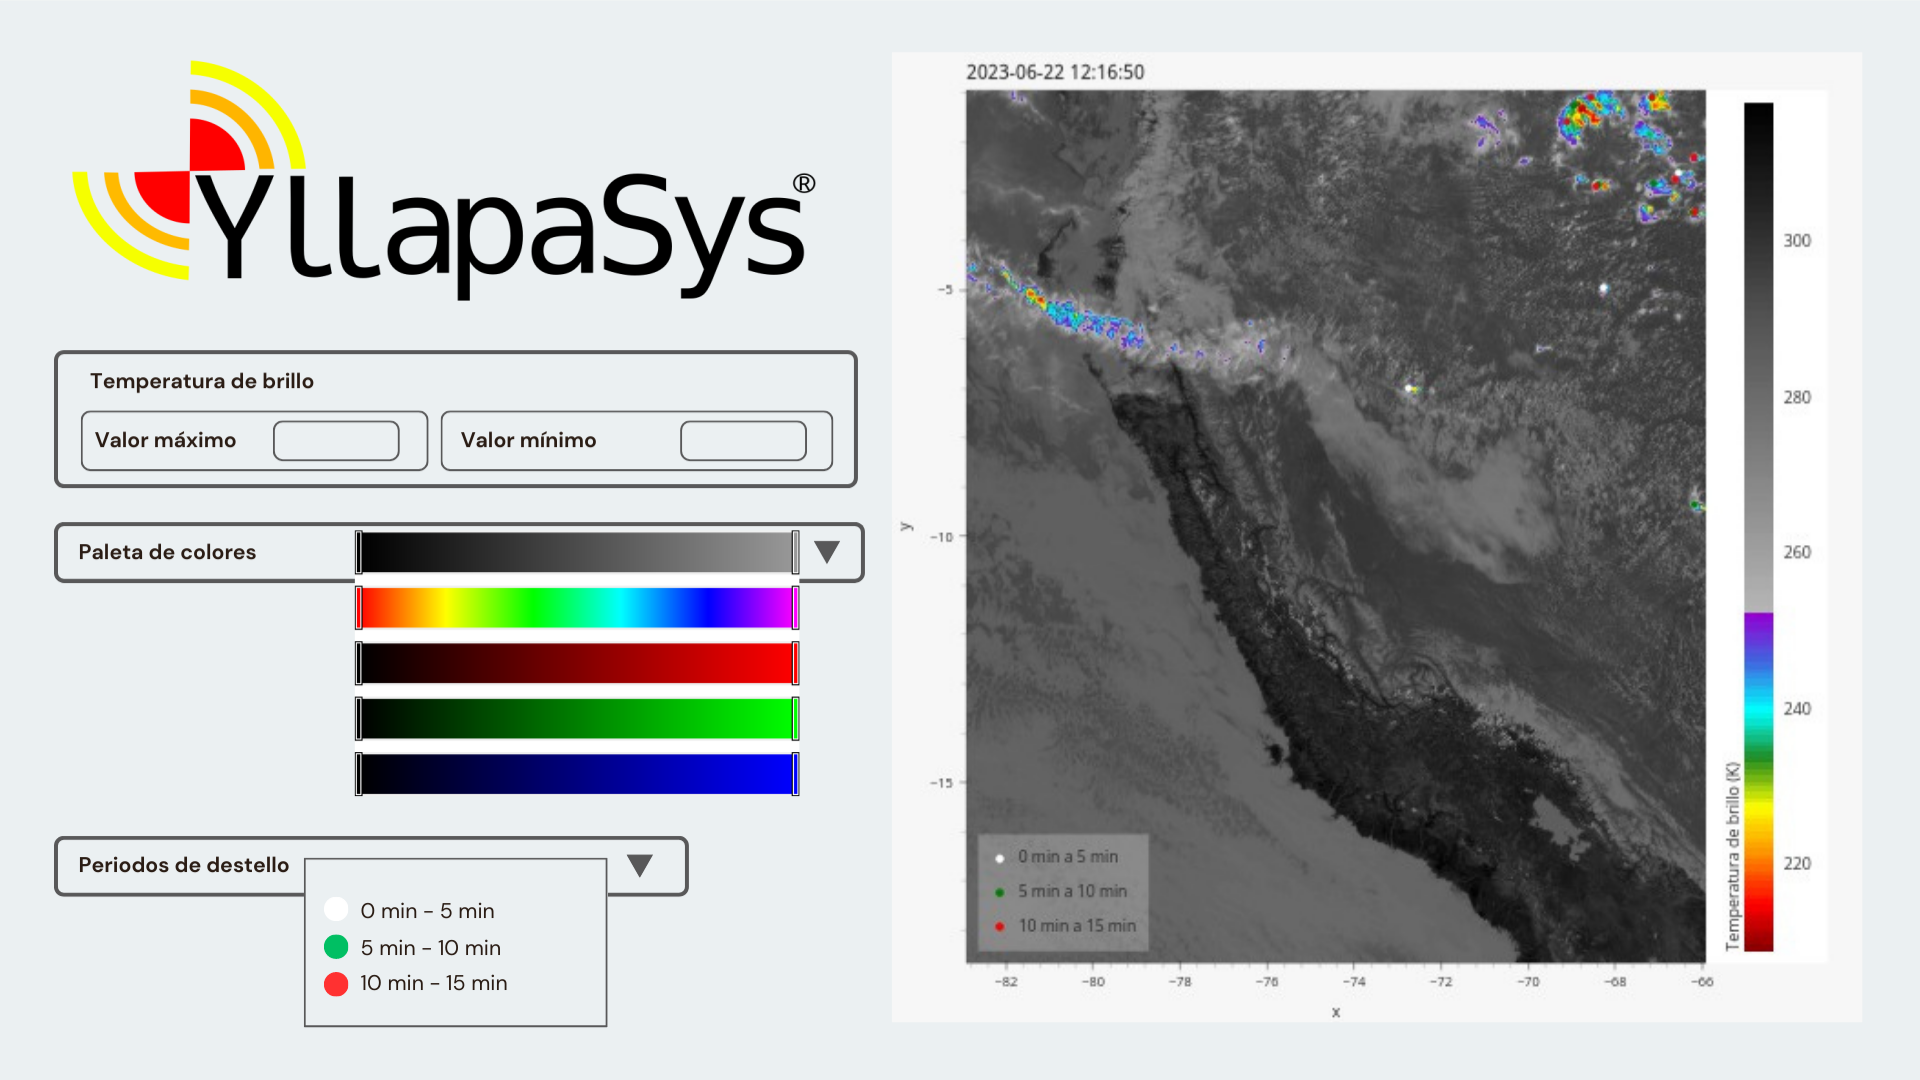The image size is (1920, 1080).
Task: Click the Valor máximo input box
Action: pos(336,441)
